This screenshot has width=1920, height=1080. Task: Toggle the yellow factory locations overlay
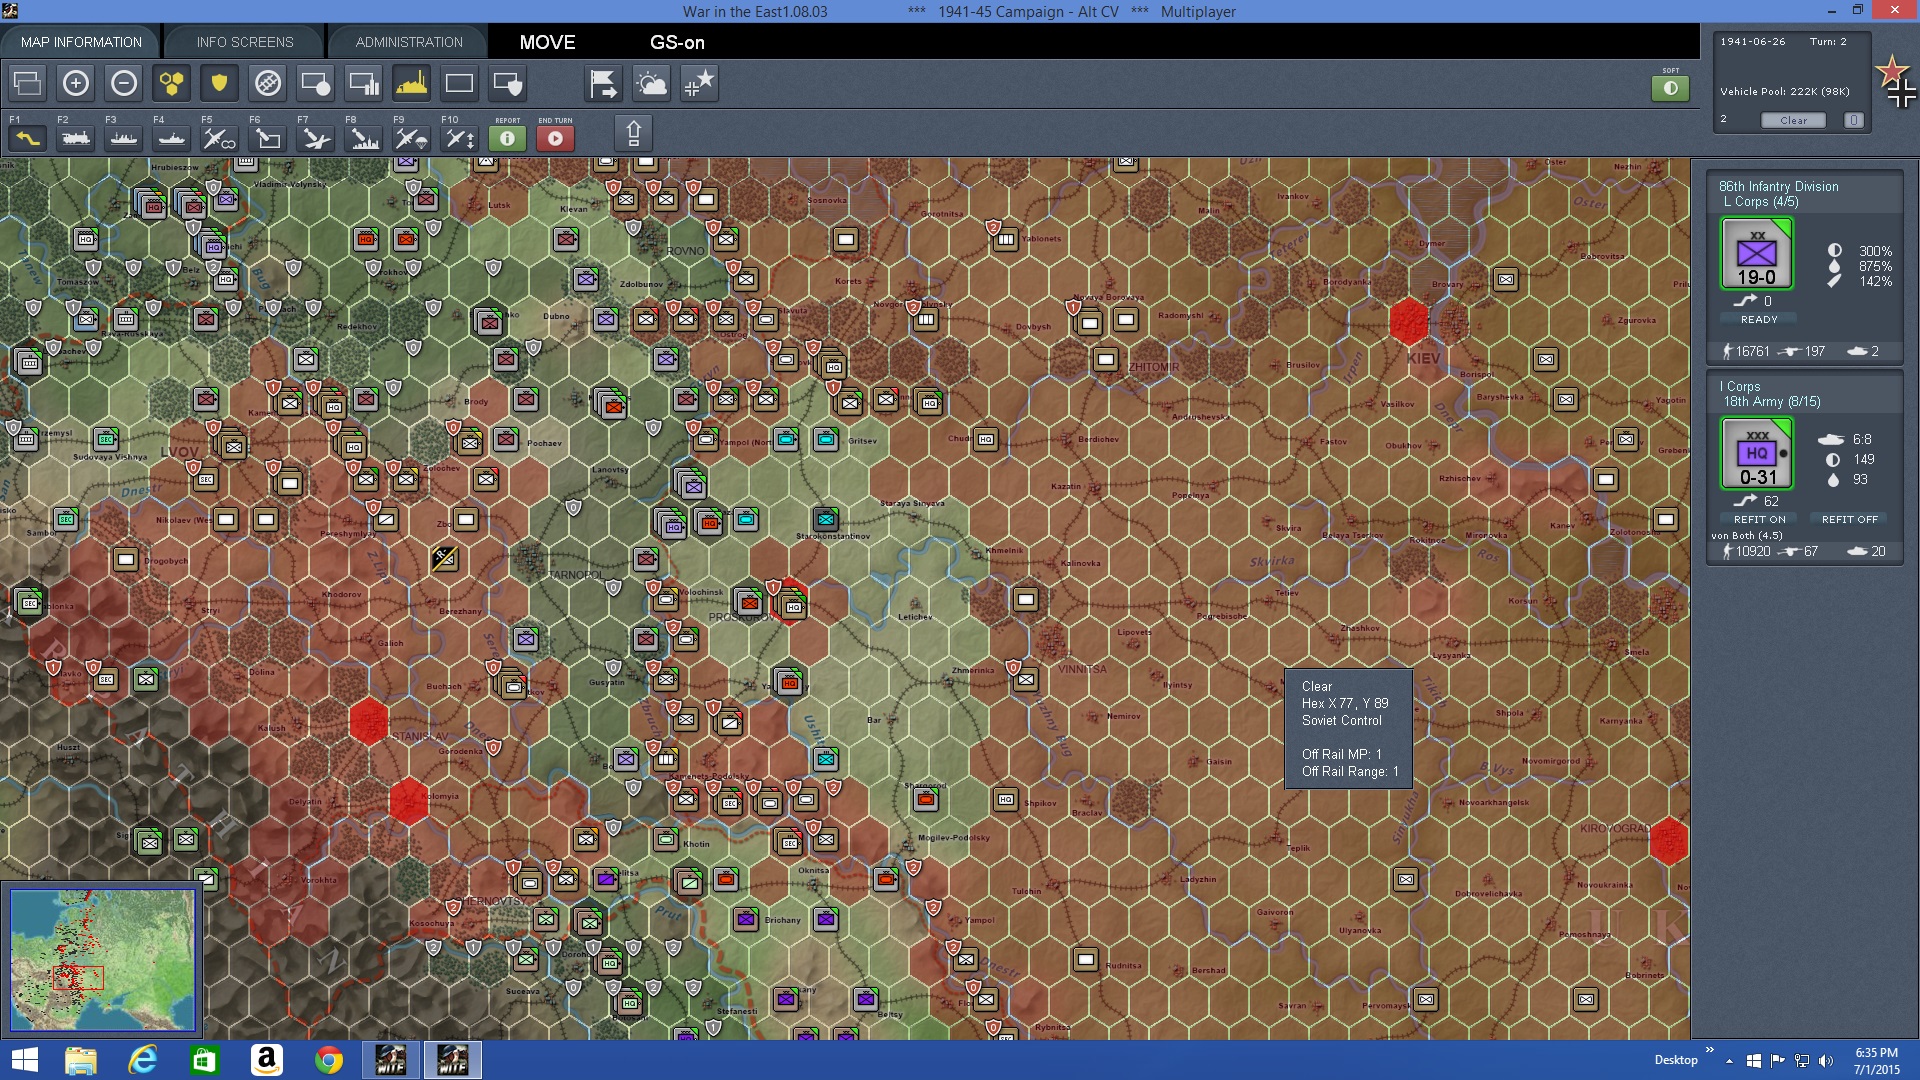[x=412, y=83]
